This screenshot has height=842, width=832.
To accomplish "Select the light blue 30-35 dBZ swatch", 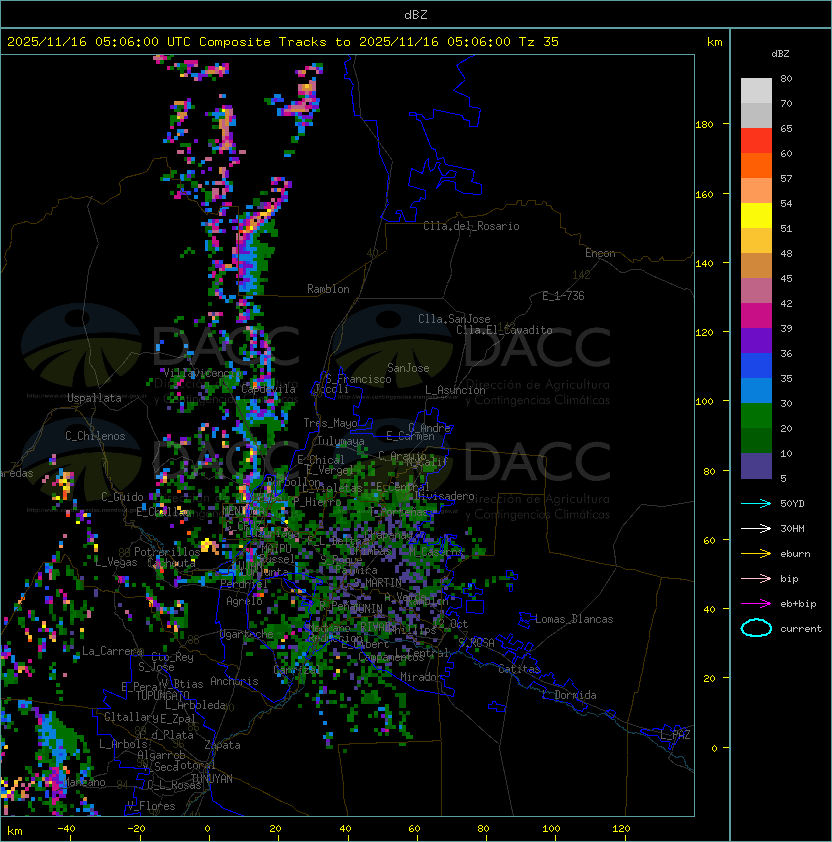I will pyautogui.click(x=756, y=390).
